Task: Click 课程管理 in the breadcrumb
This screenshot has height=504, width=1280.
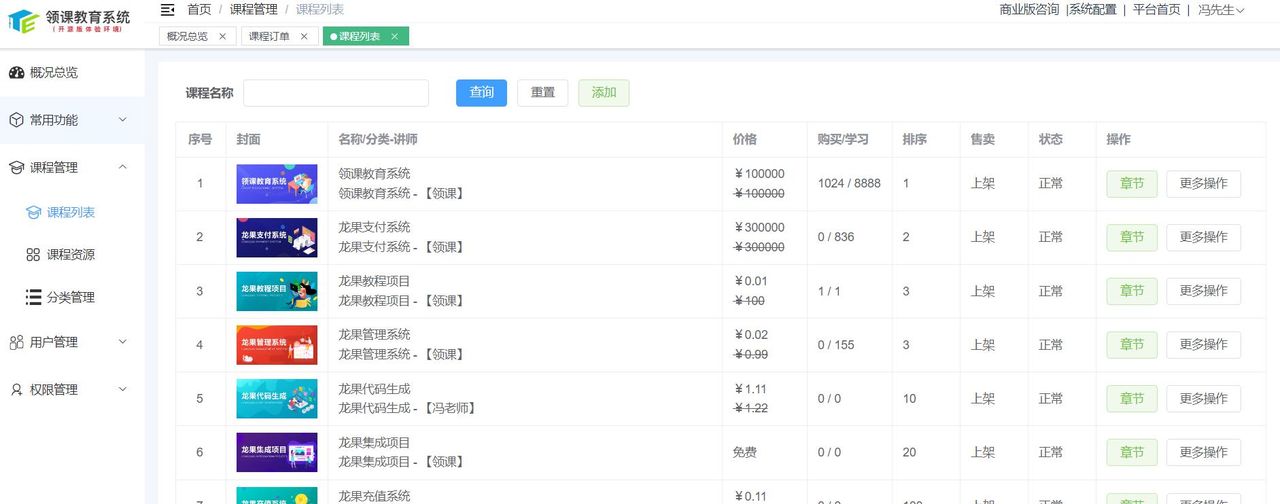Action: coord(254,10)
